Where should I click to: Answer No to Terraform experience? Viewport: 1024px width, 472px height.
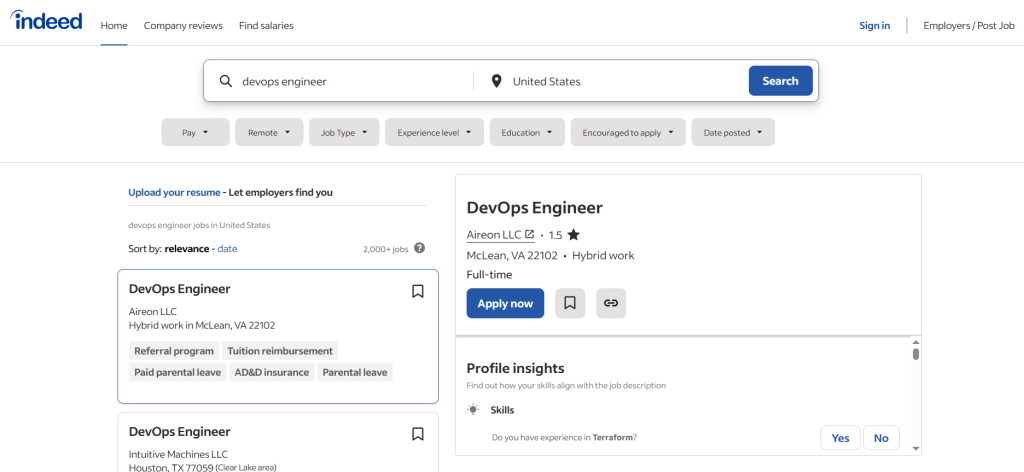click(881, 437)
